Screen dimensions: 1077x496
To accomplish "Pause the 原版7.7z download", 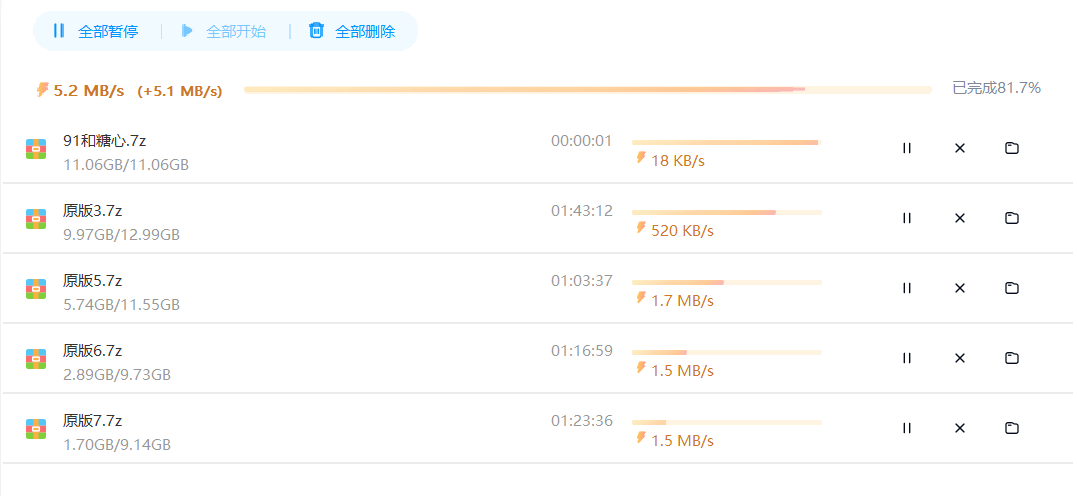I will [x=907, y=428].
